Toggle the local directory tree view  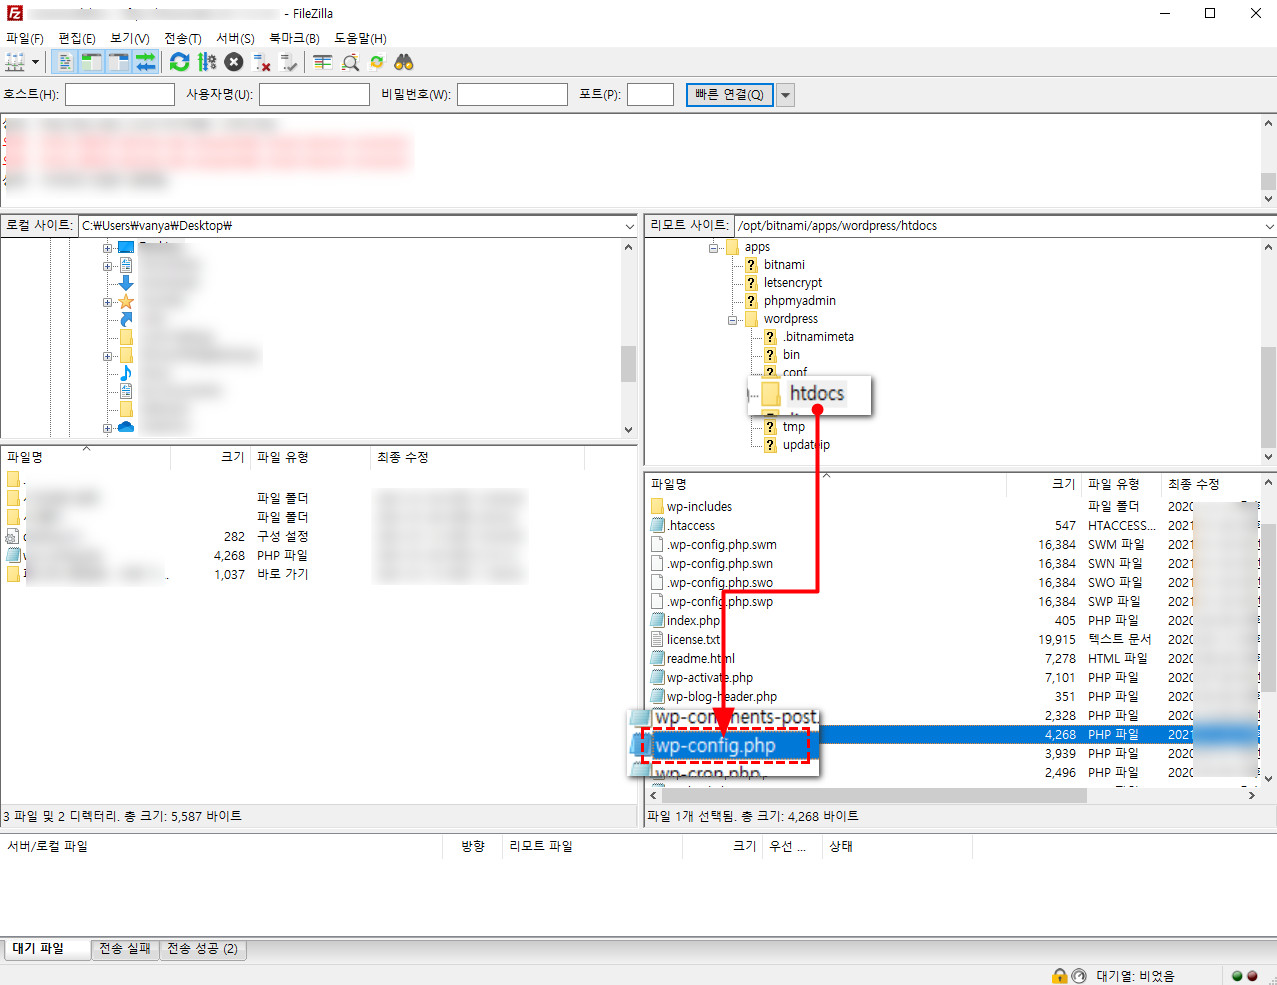pos(92,62)
